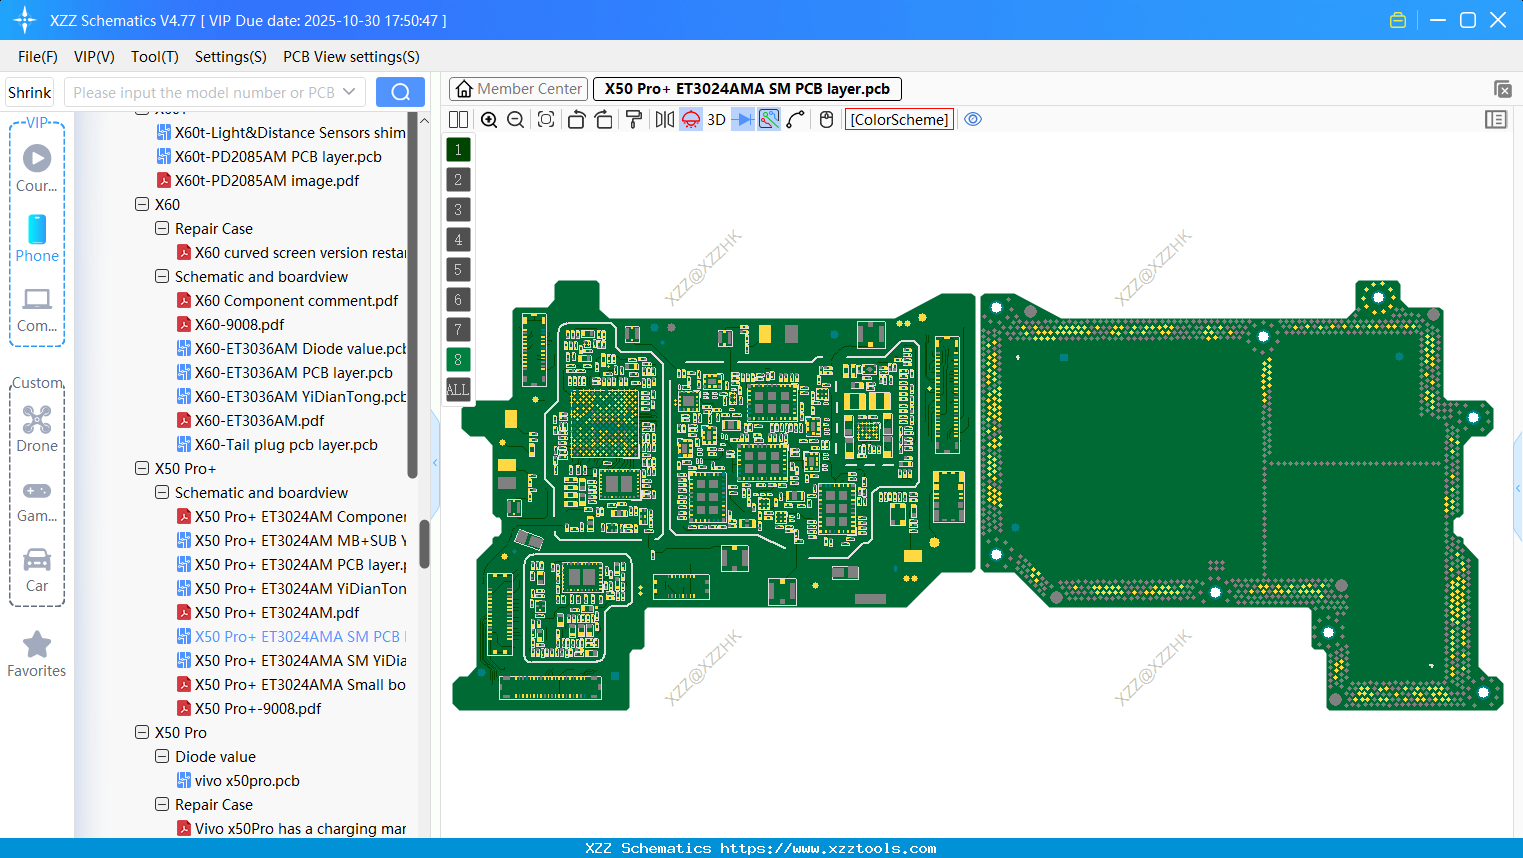This screenshot has width=1523, height=858.
Task: Click the Member Center button
Action: pos(518,88)
